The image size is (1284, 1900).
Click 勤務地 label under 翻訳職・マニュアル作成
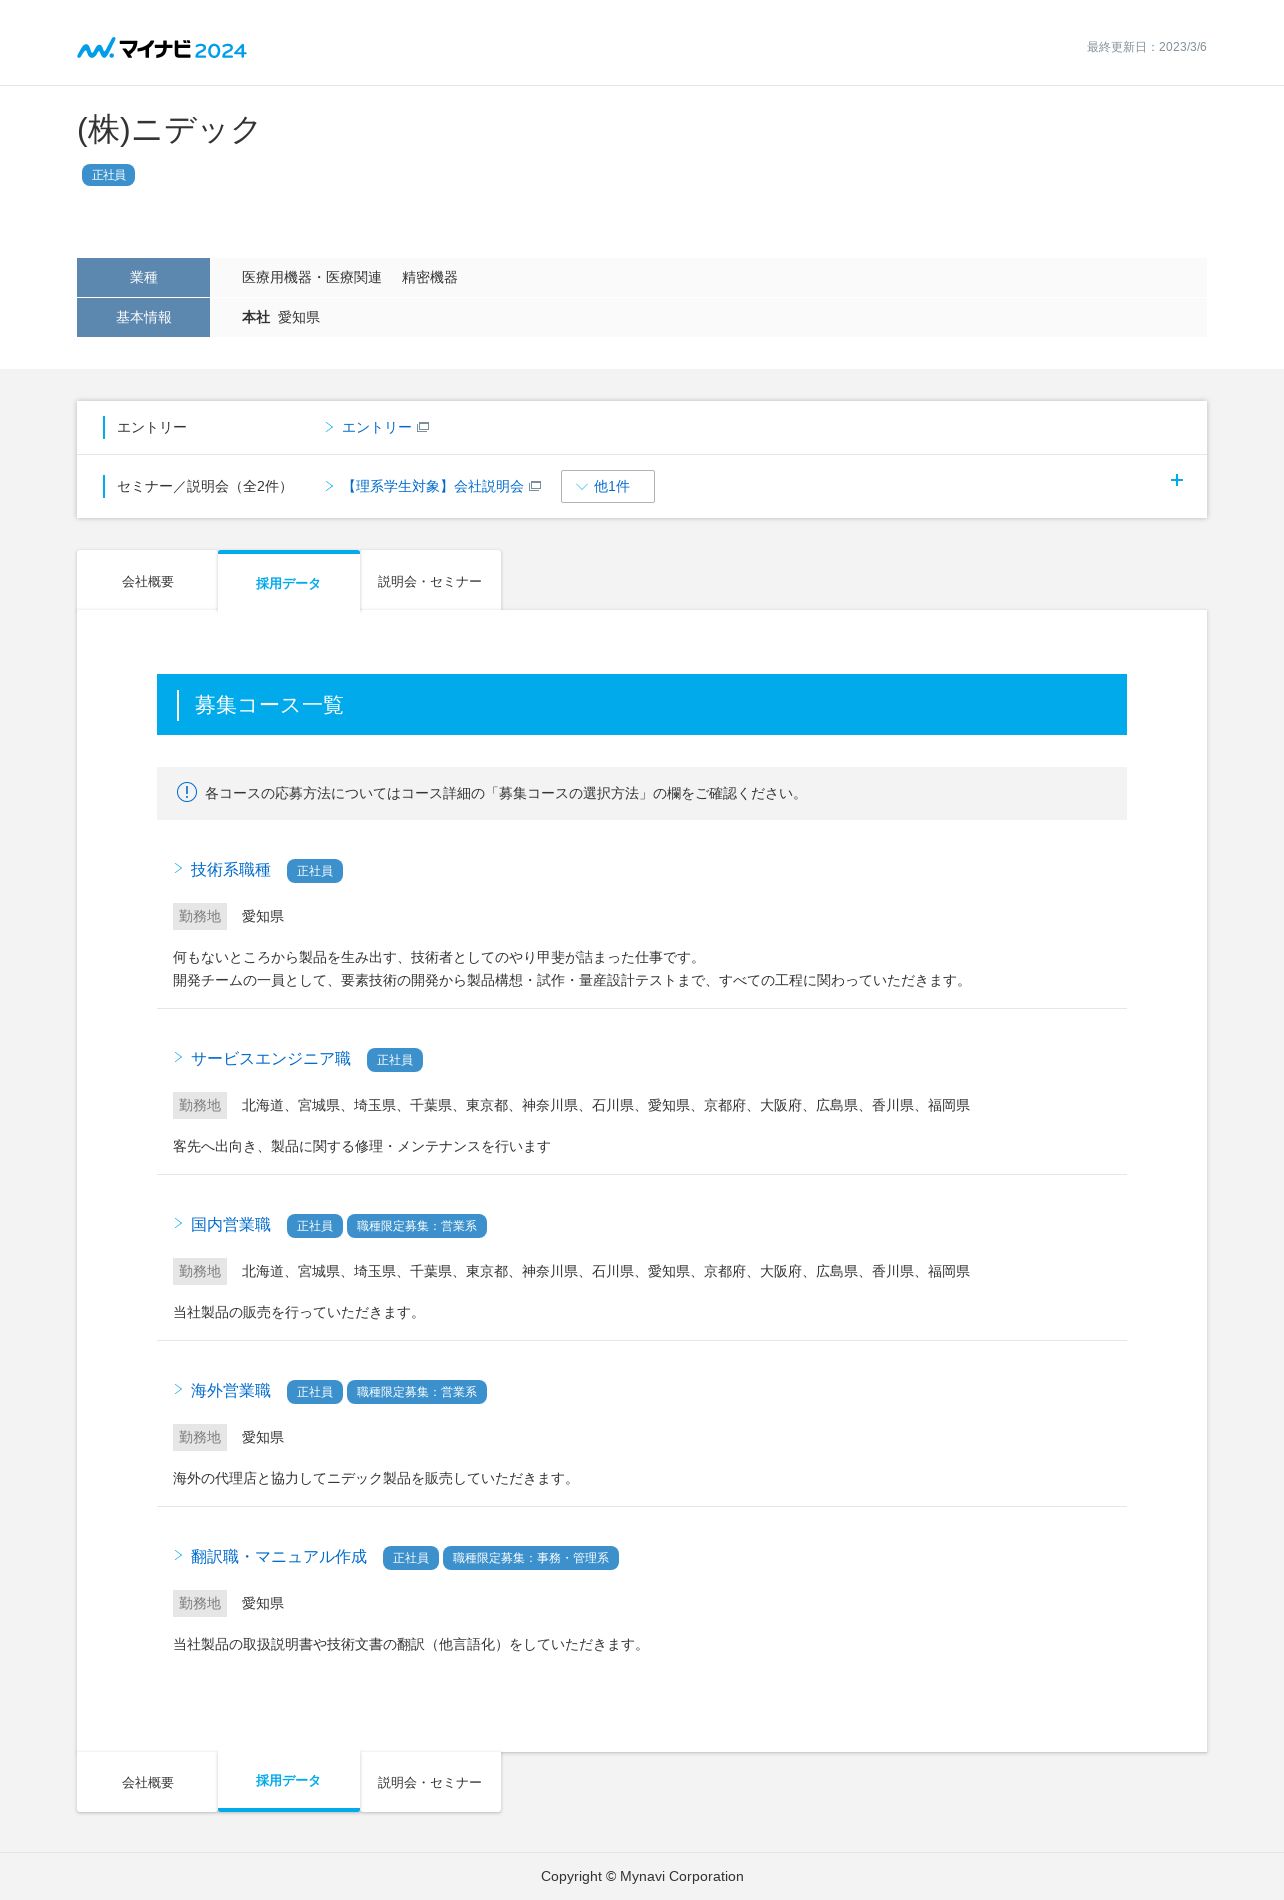[200, 1603]
